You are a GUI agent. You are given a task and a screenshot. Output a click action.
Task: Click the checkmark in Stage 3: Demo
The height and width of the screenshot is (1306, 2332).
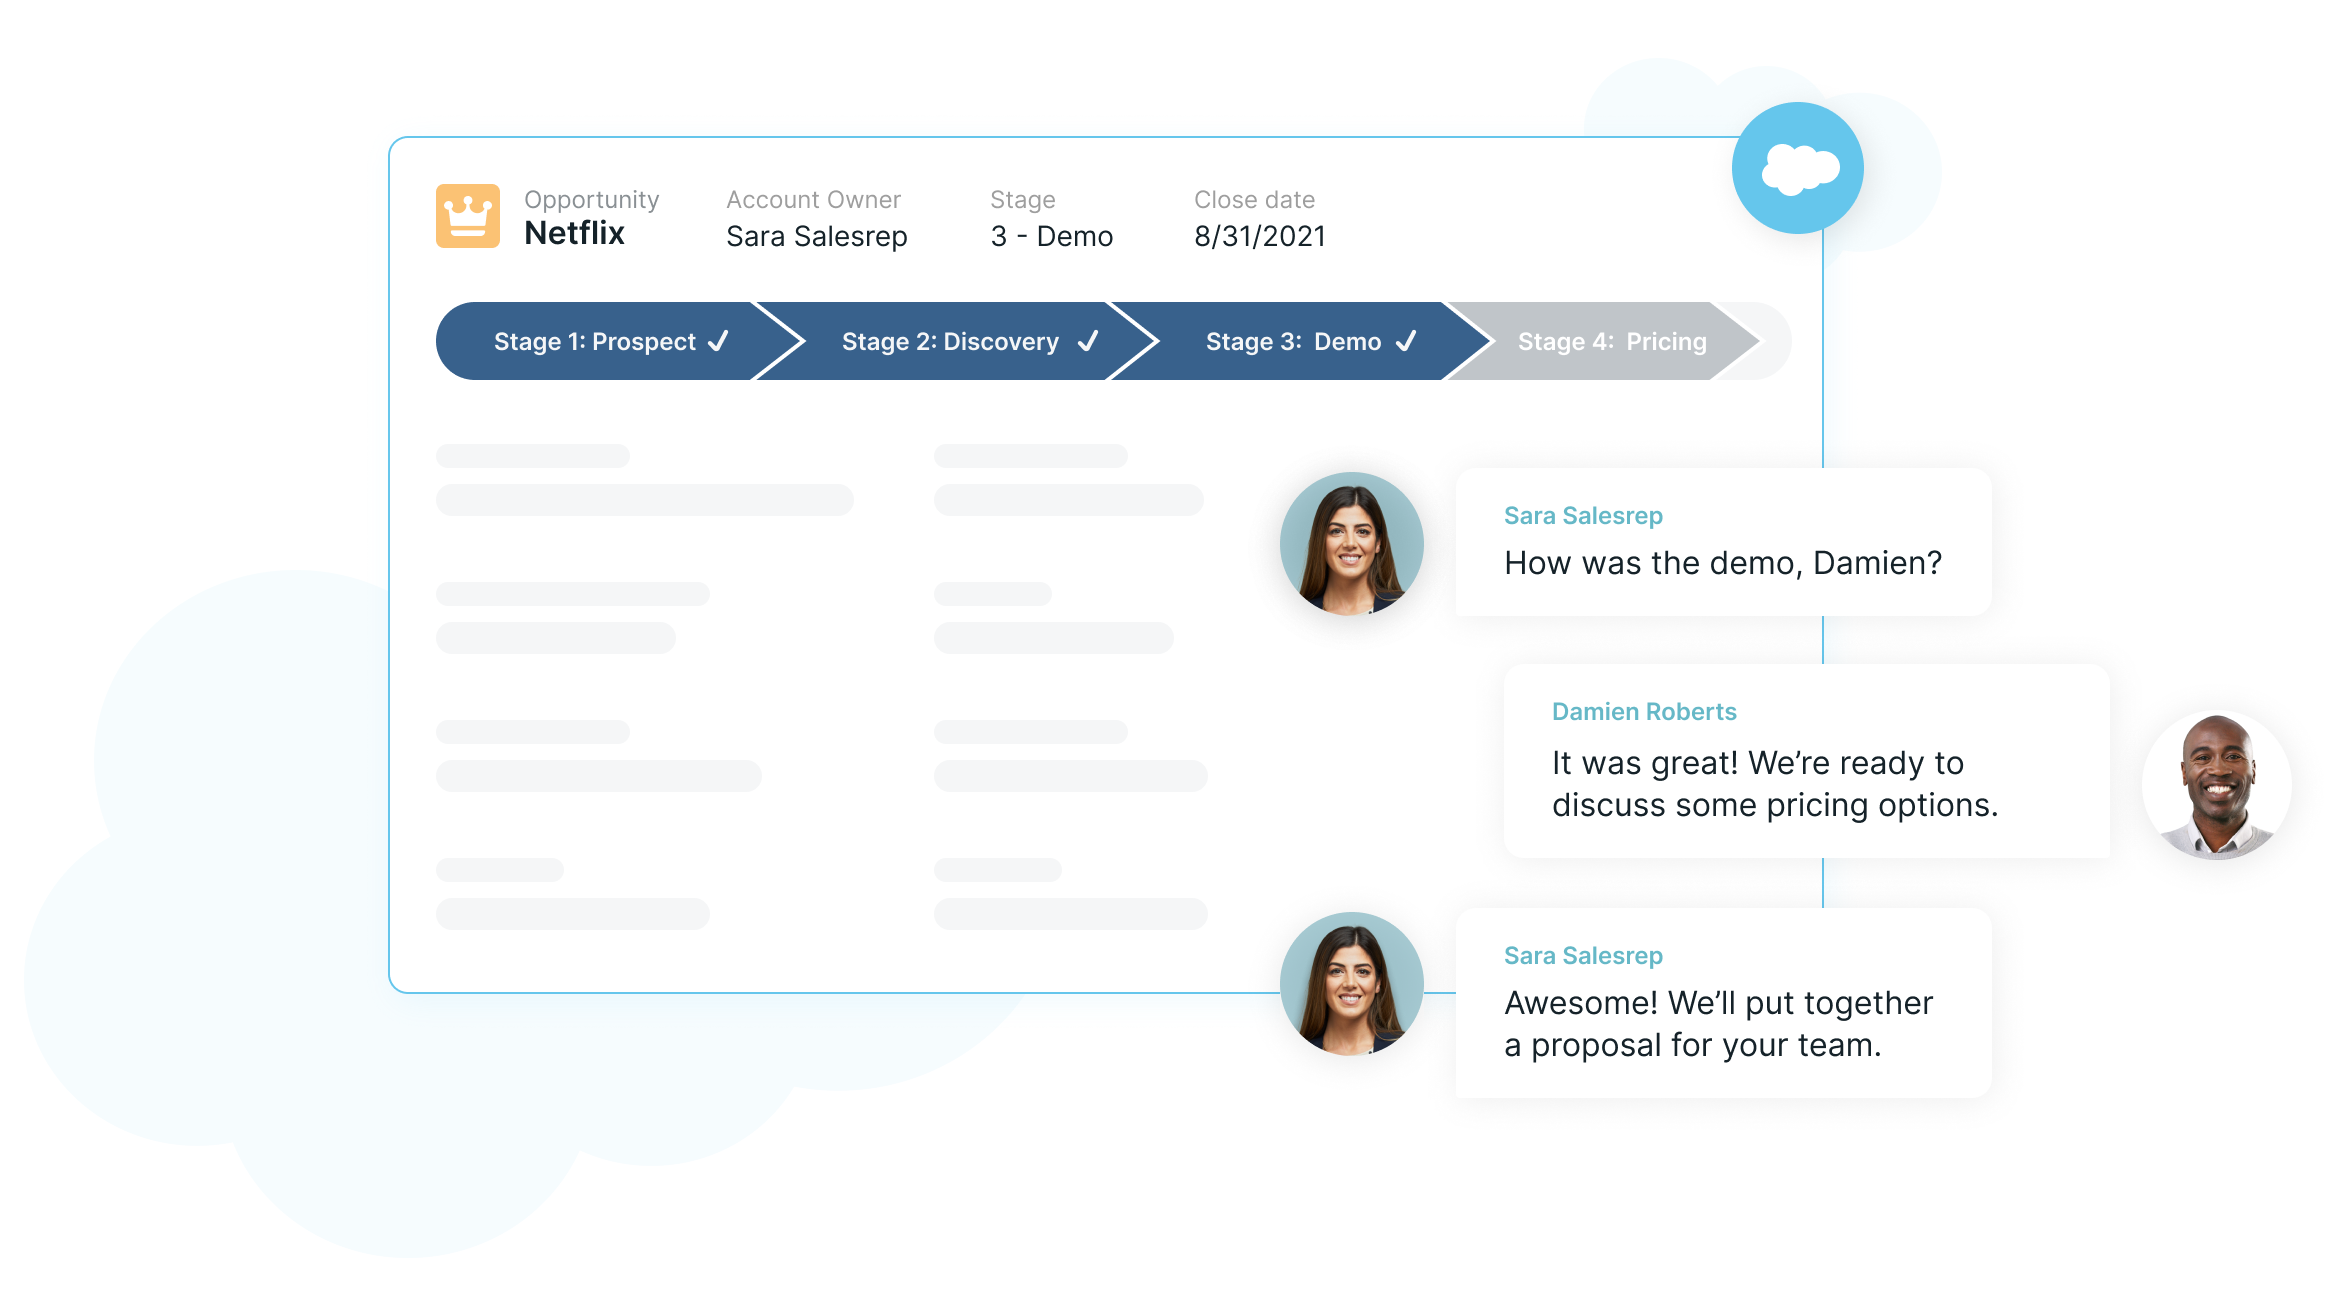point(1406,341)
